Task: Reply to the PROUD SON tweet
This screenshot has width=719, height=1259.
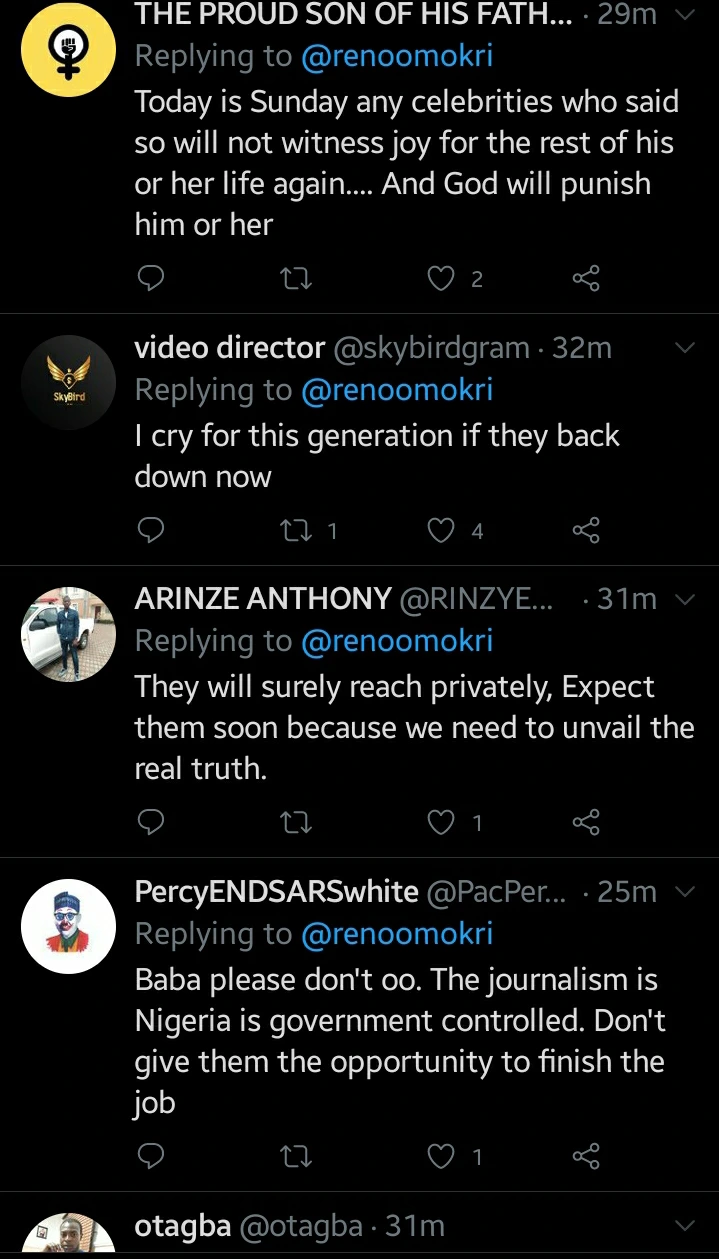Action: (150, 279)
